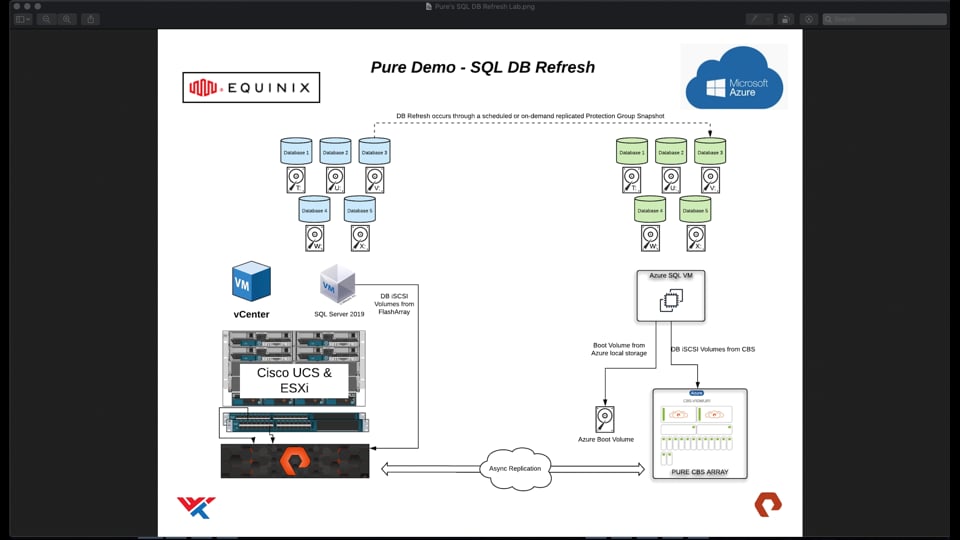Click the zoom out magnifier button
Viewport: 960px width, 540px height.
[47, 20]
